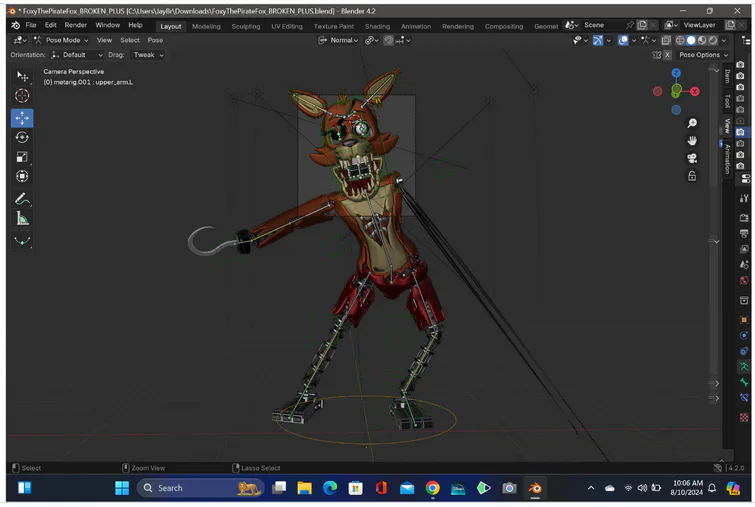
Task: Select the Scale tool
Action: [22, 157]
